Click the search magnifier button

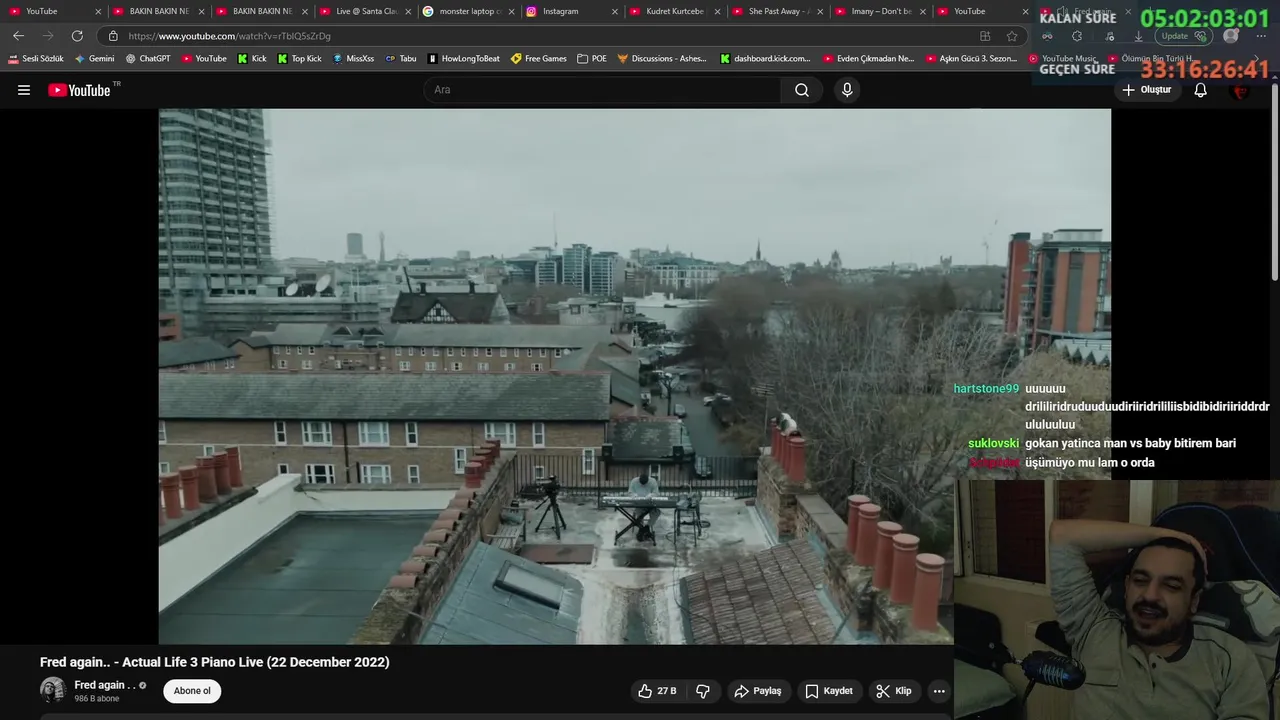(x=802, y=90)
